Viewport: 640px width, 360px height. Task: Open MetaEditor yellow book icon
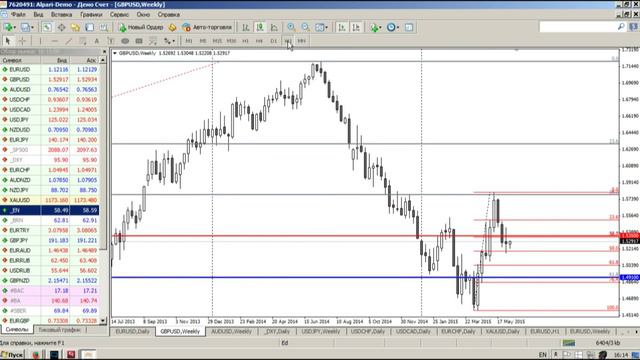point(172,27)
